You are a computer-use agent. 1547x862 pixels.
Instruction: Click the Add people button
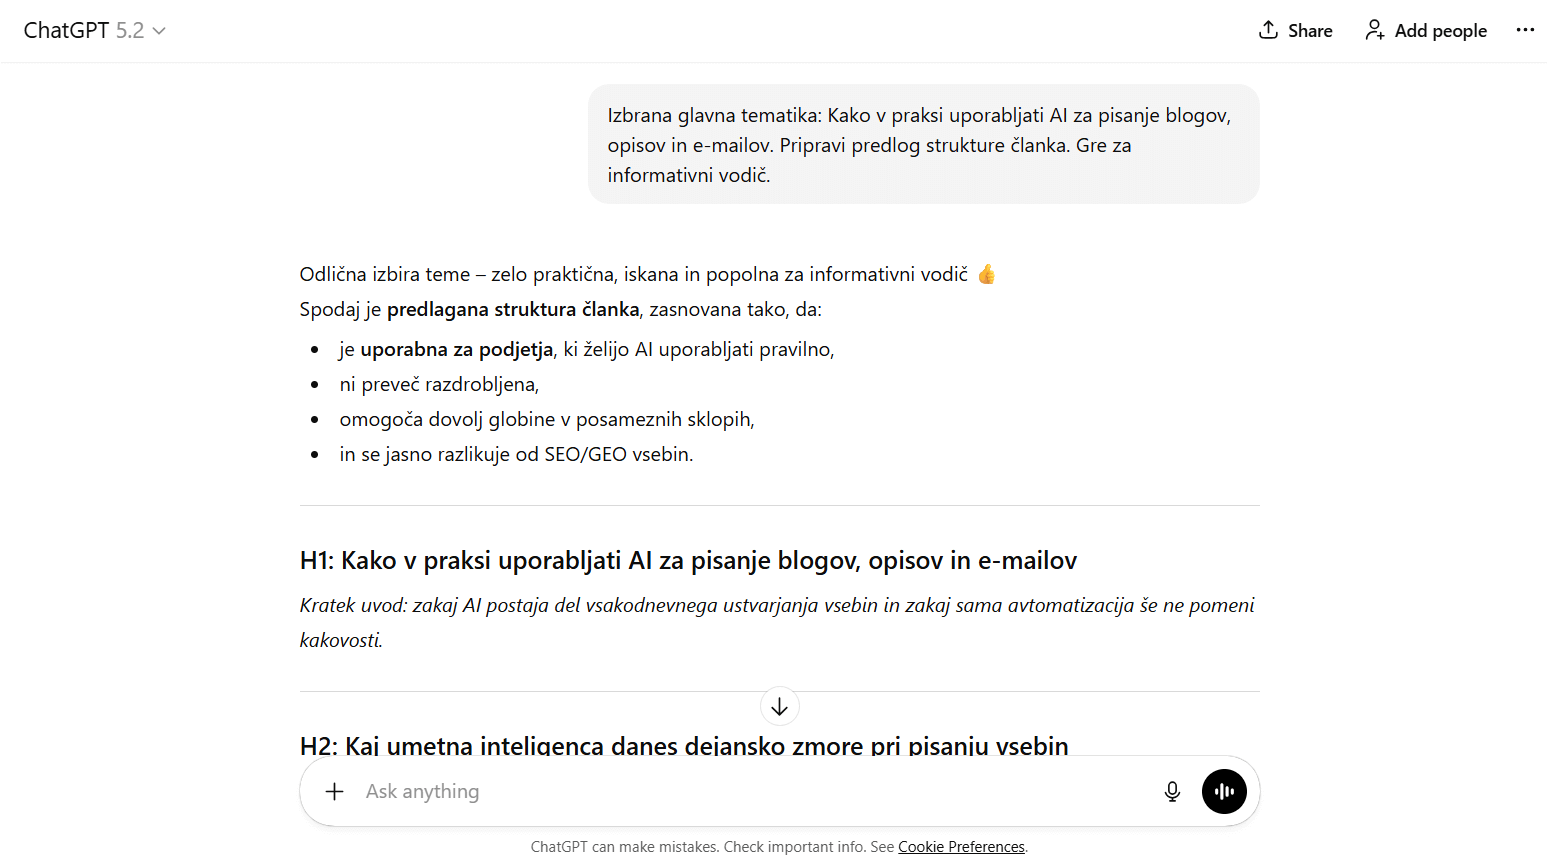(1426, 30)
